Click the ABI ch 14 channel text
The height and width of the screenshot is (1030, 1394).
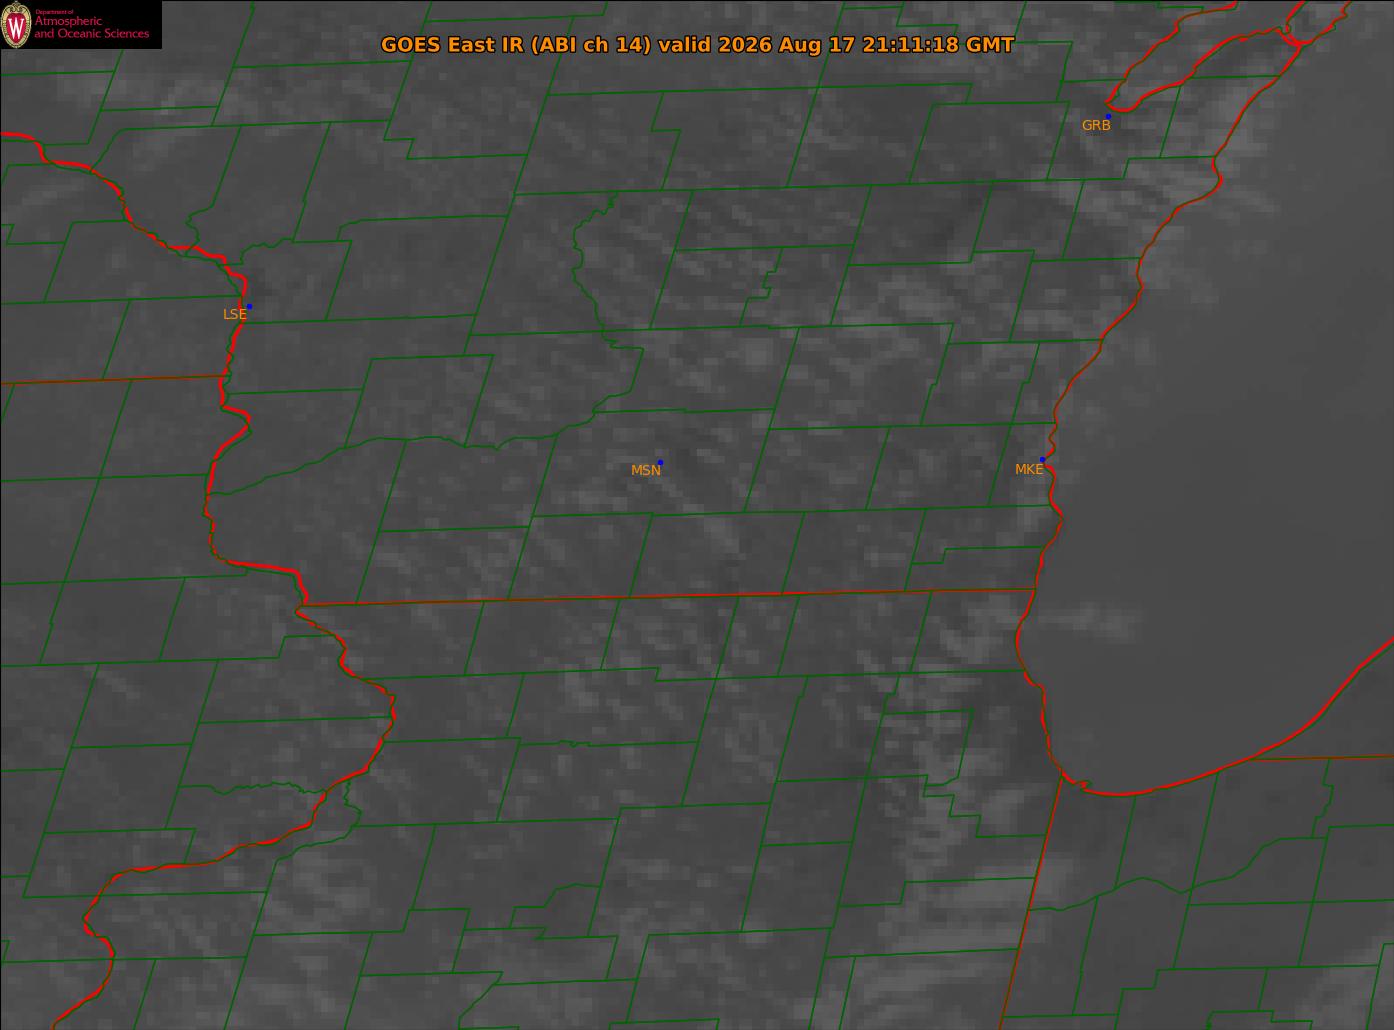pyautogui.click(x=591, y=45)
